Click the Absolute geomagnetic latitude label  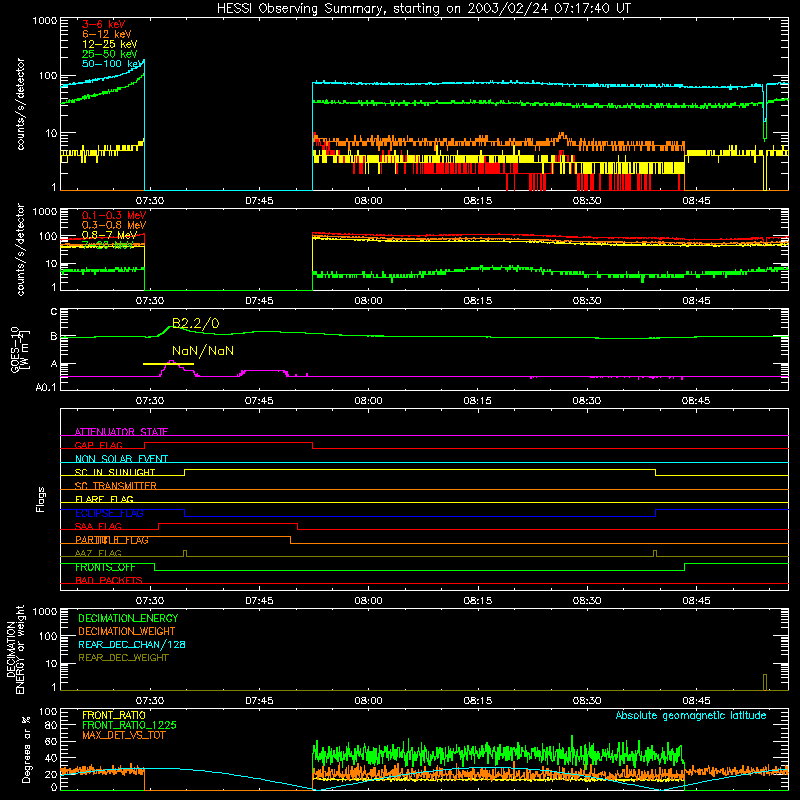coord(691,715)
